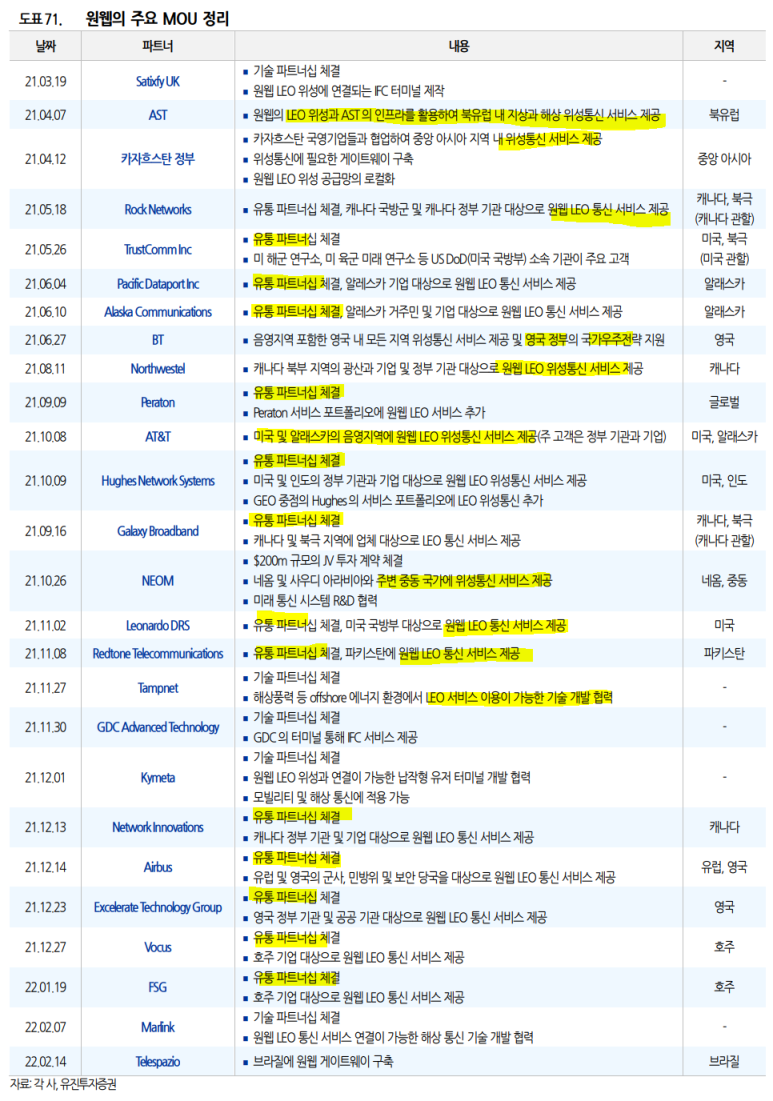Select the date 21.06.27
The image size is (773, 1101).
click(x=46, y=340)
